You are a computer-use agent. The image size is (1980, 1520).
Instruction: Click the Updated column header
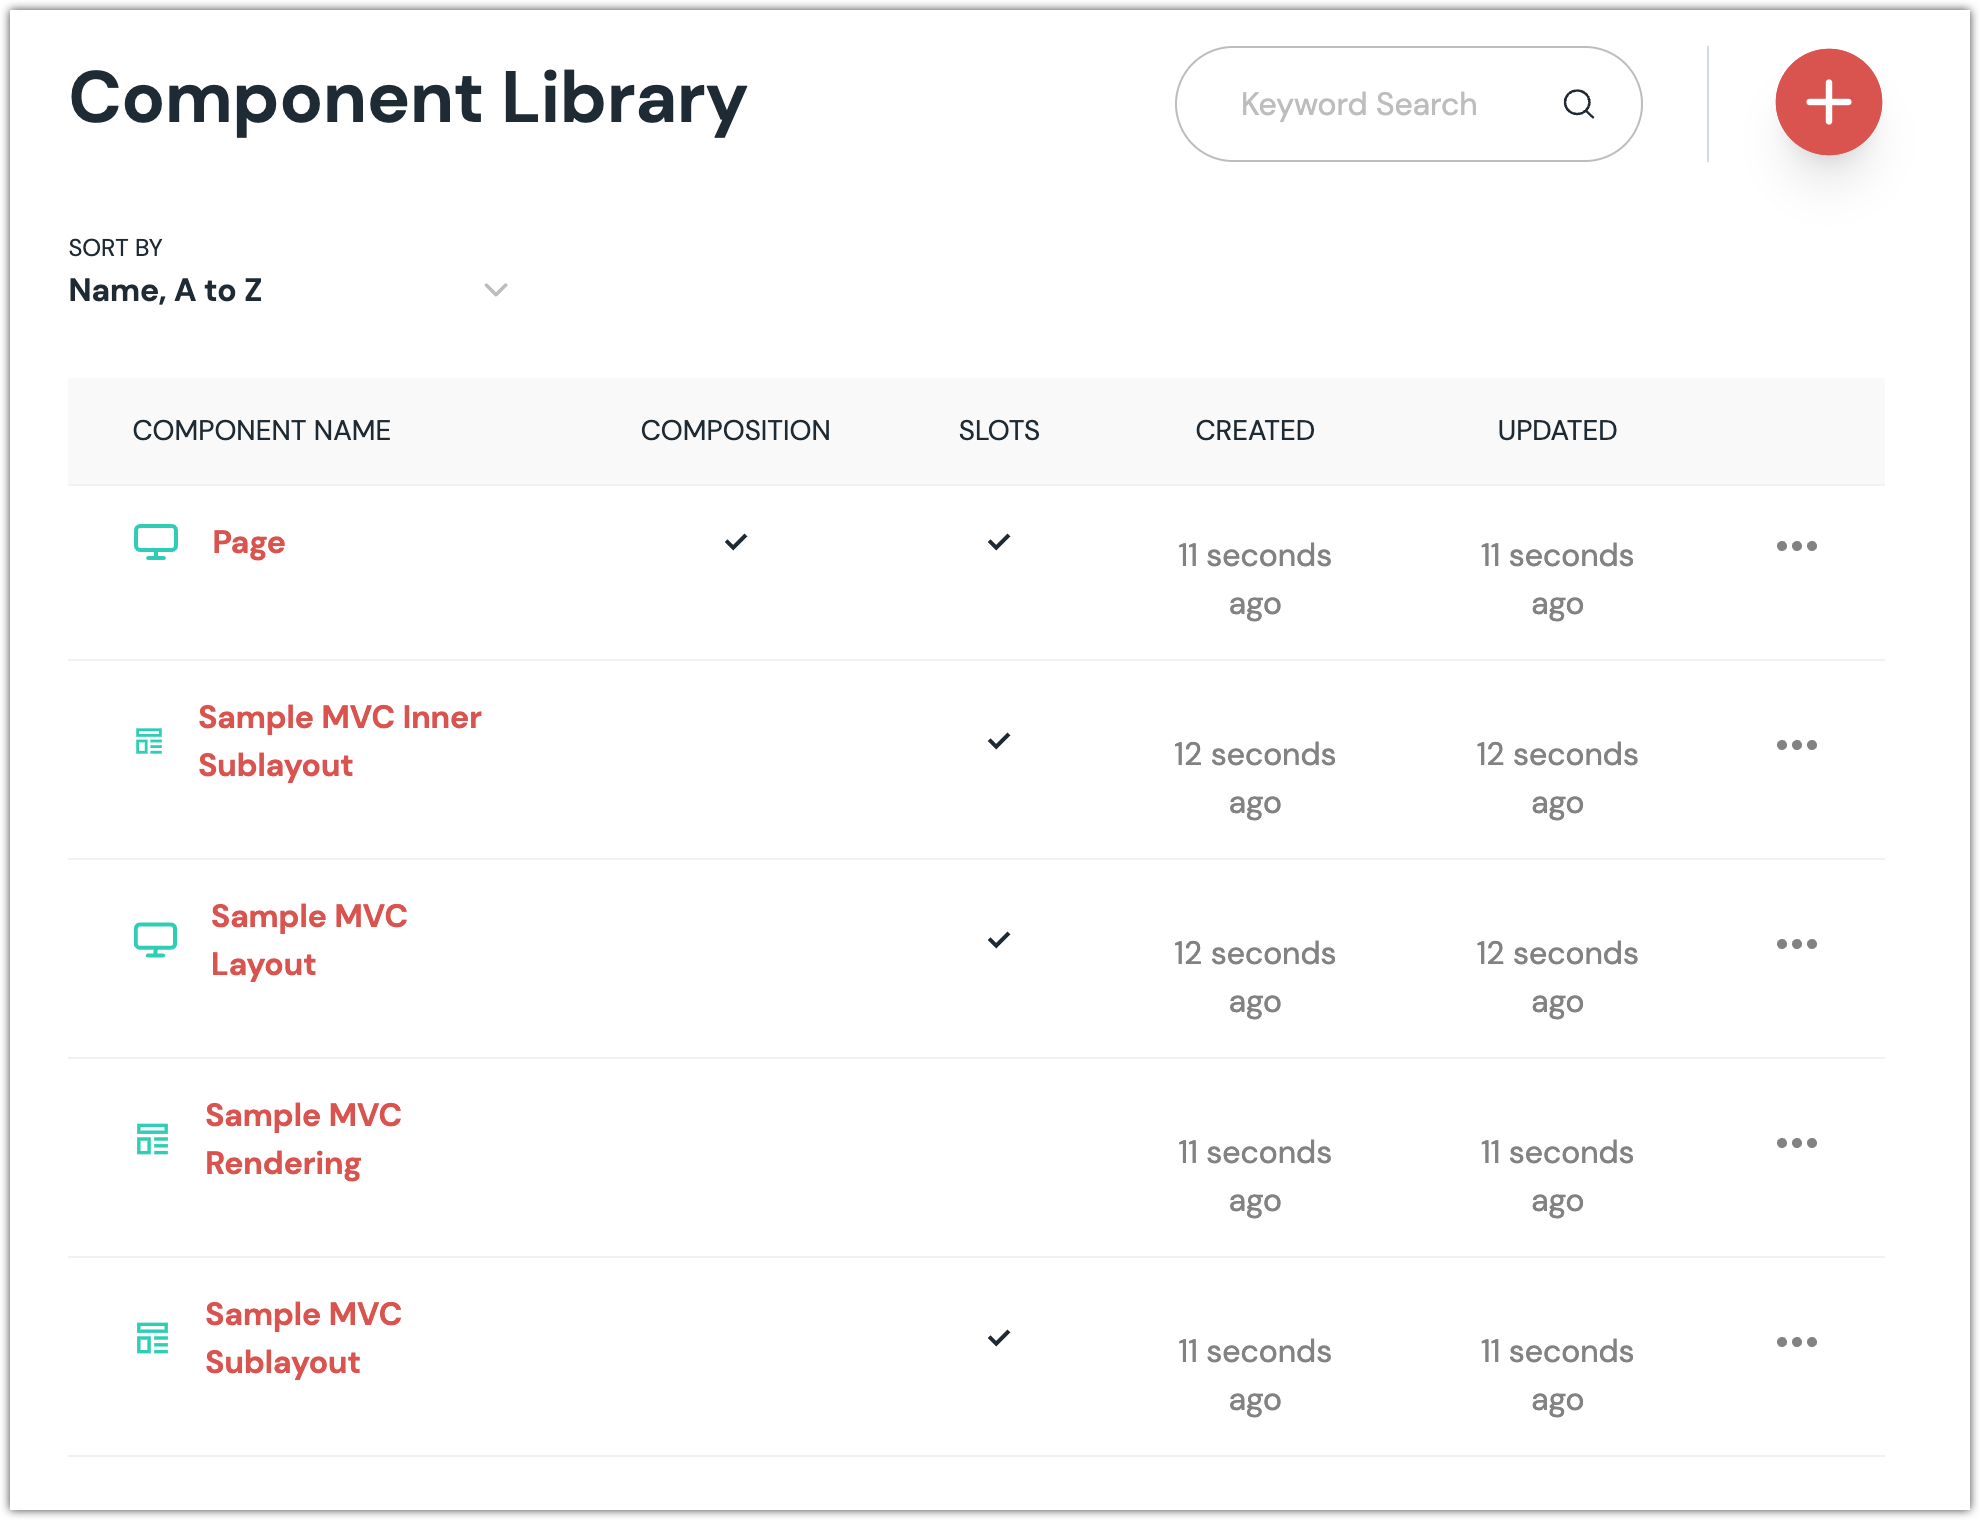click(1556, 430)
